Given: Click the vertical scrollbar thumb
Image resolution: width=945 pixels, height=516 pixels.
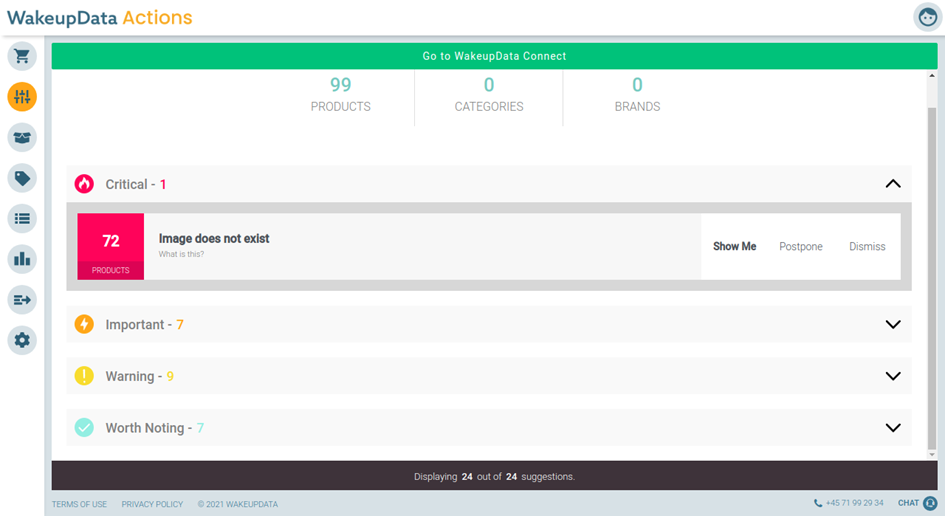Looking at the screenshot, I should (932, 277).
